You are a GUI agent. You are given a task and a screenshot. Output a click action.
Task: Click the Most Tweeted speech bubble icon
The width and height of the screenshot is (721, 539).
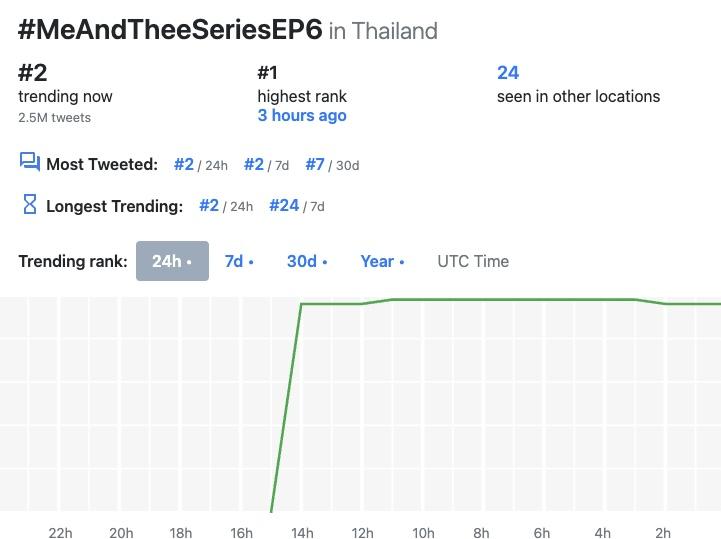tap(29, 163)
